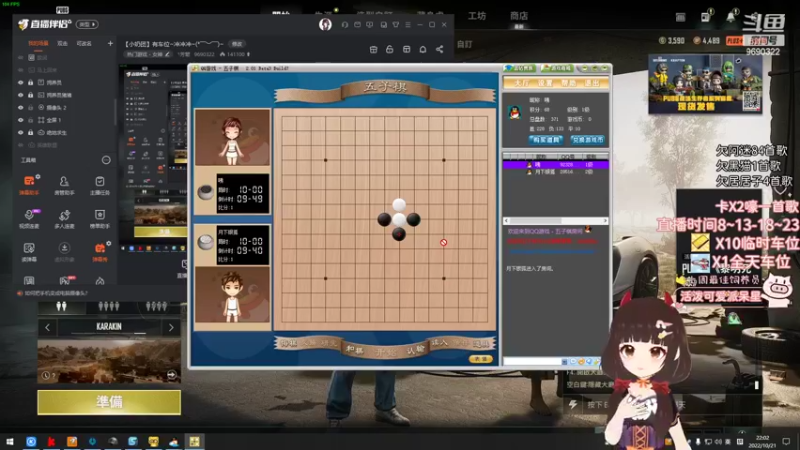
Task: Click the PUBG inventory icon beside the bell
Action: 705,17
